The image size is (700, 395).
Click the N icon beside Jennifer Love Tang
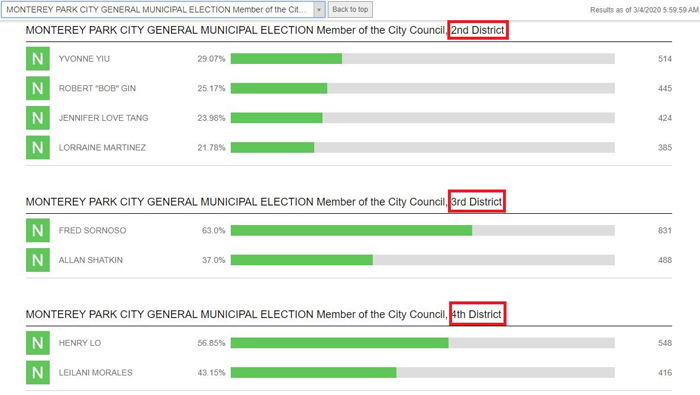coord(38,118)
